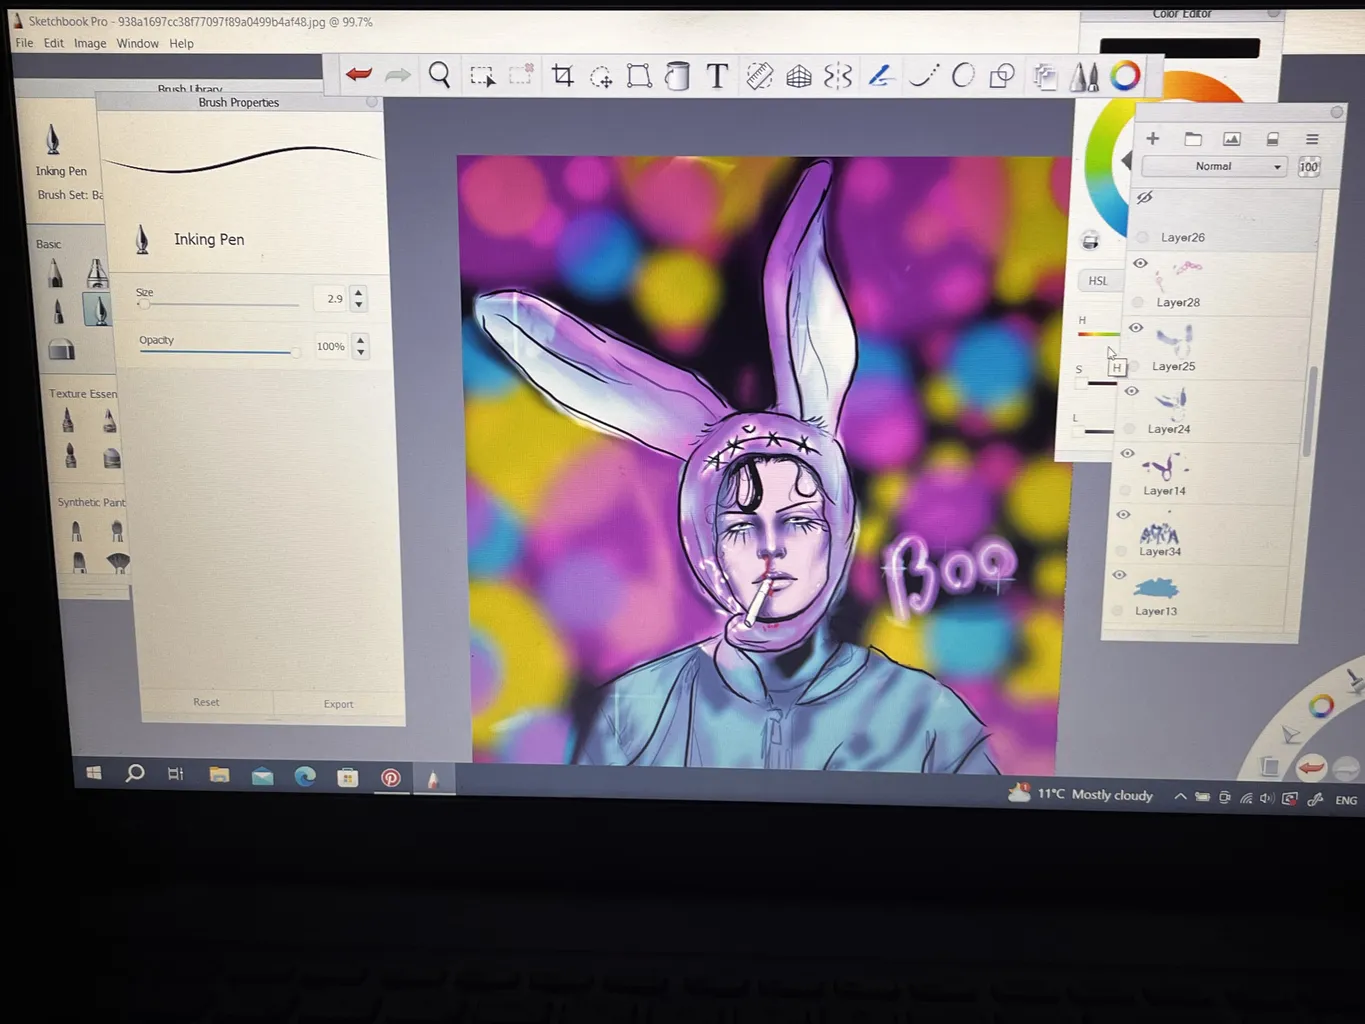This screenshot has width=1365, height=1024.
Task: Click the Reset button in Brush Properties
Action: (x=206, y=702)
